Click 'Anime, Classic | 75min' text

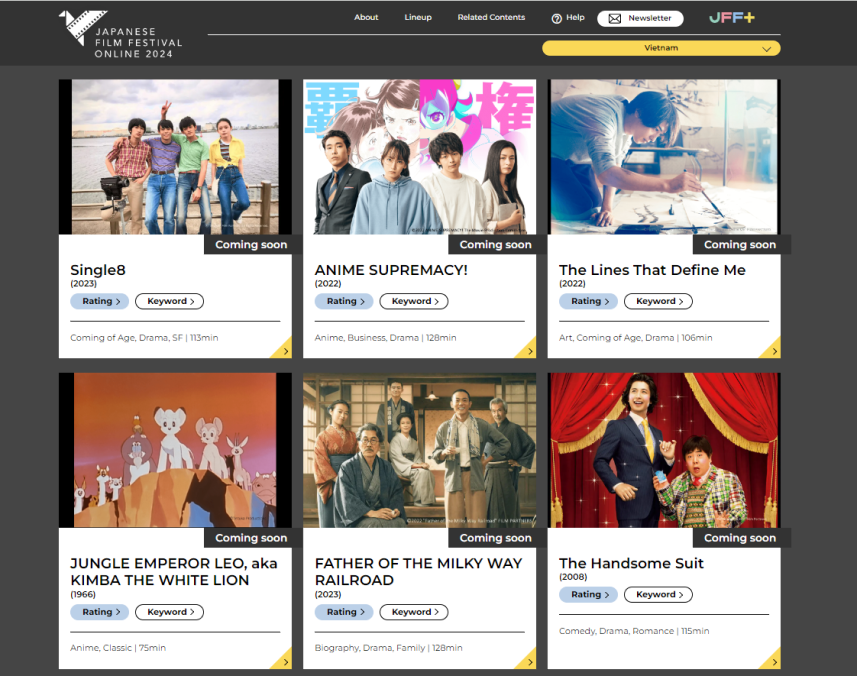click(x=118, y=648)
